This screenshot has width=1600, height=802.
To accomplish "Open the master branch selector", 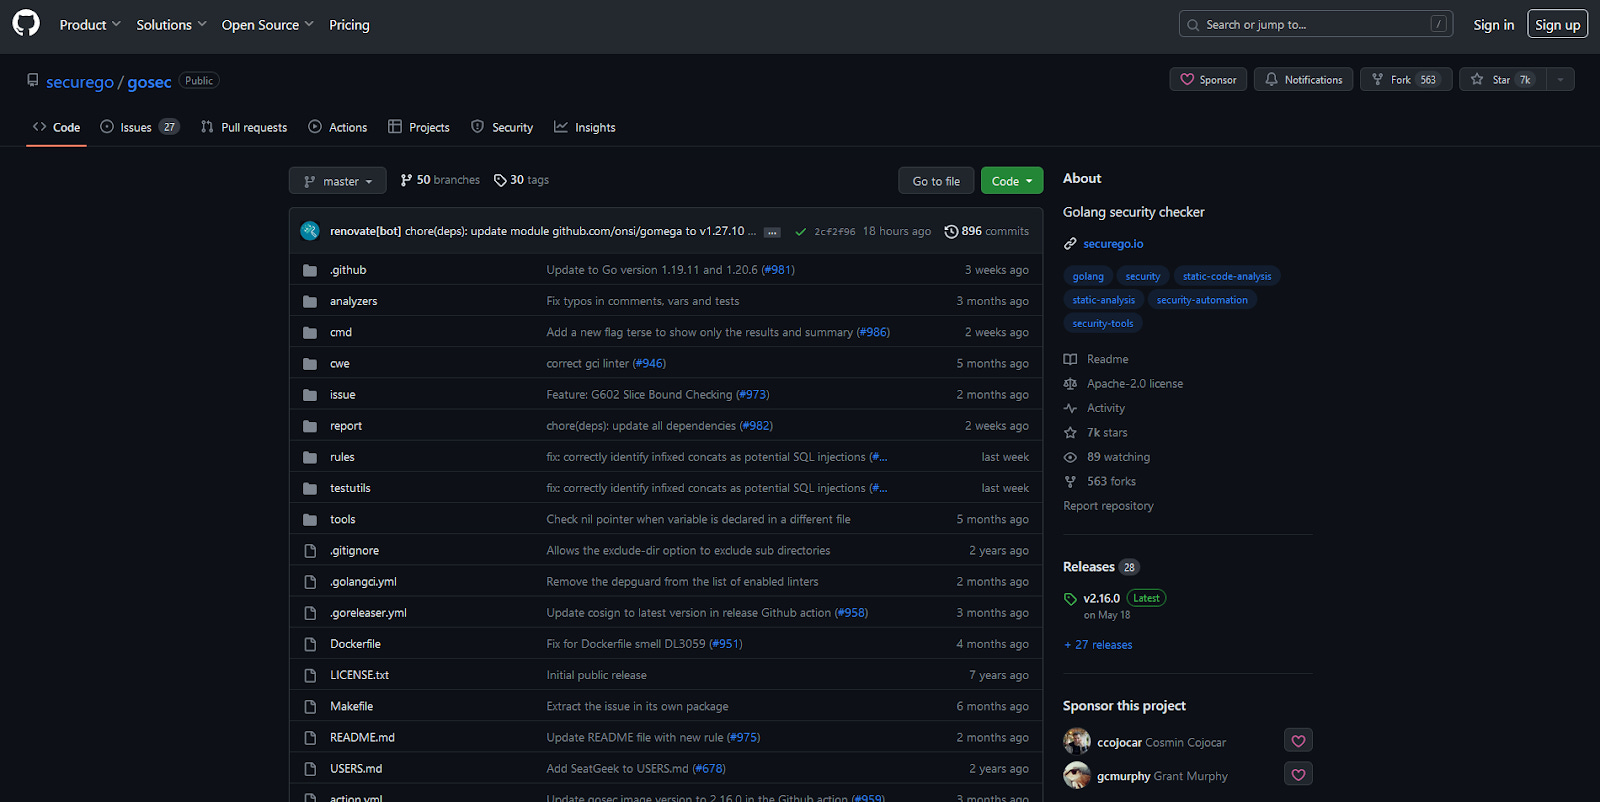I will 338,181.
